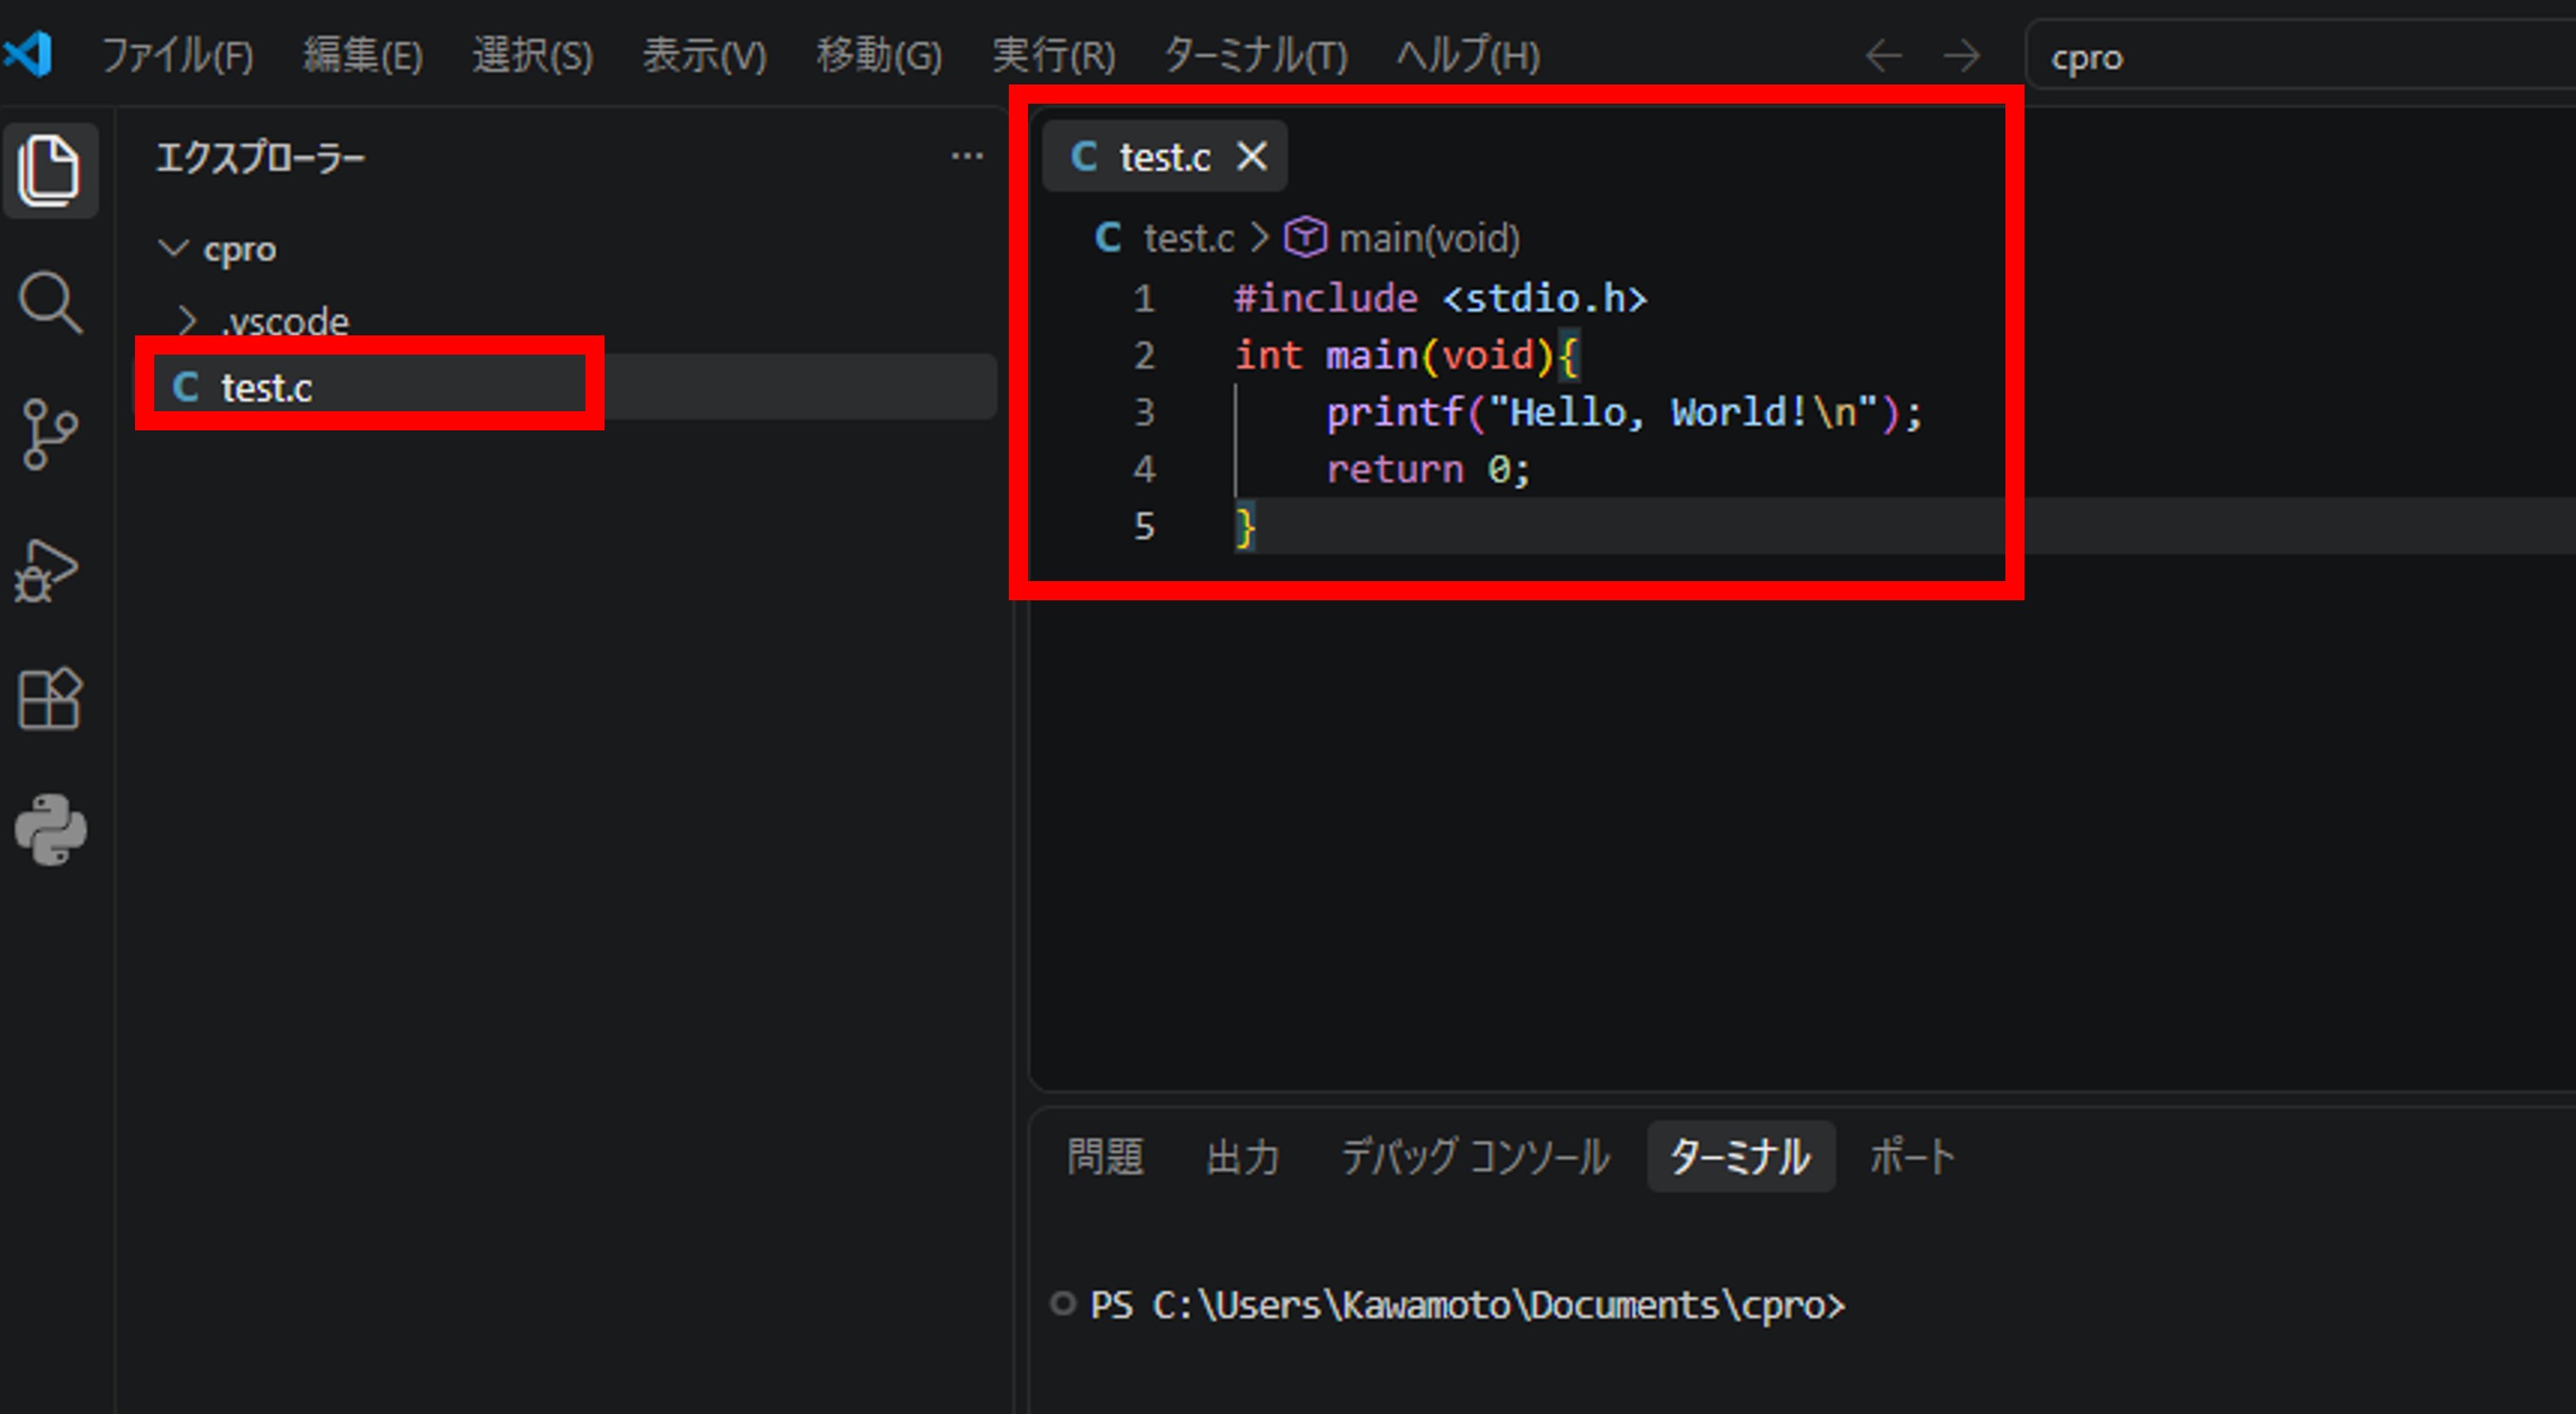Place cursor on int main(void){ line
The width and height of the screenshot is (2576, 1414).
tap(1406, 356)
